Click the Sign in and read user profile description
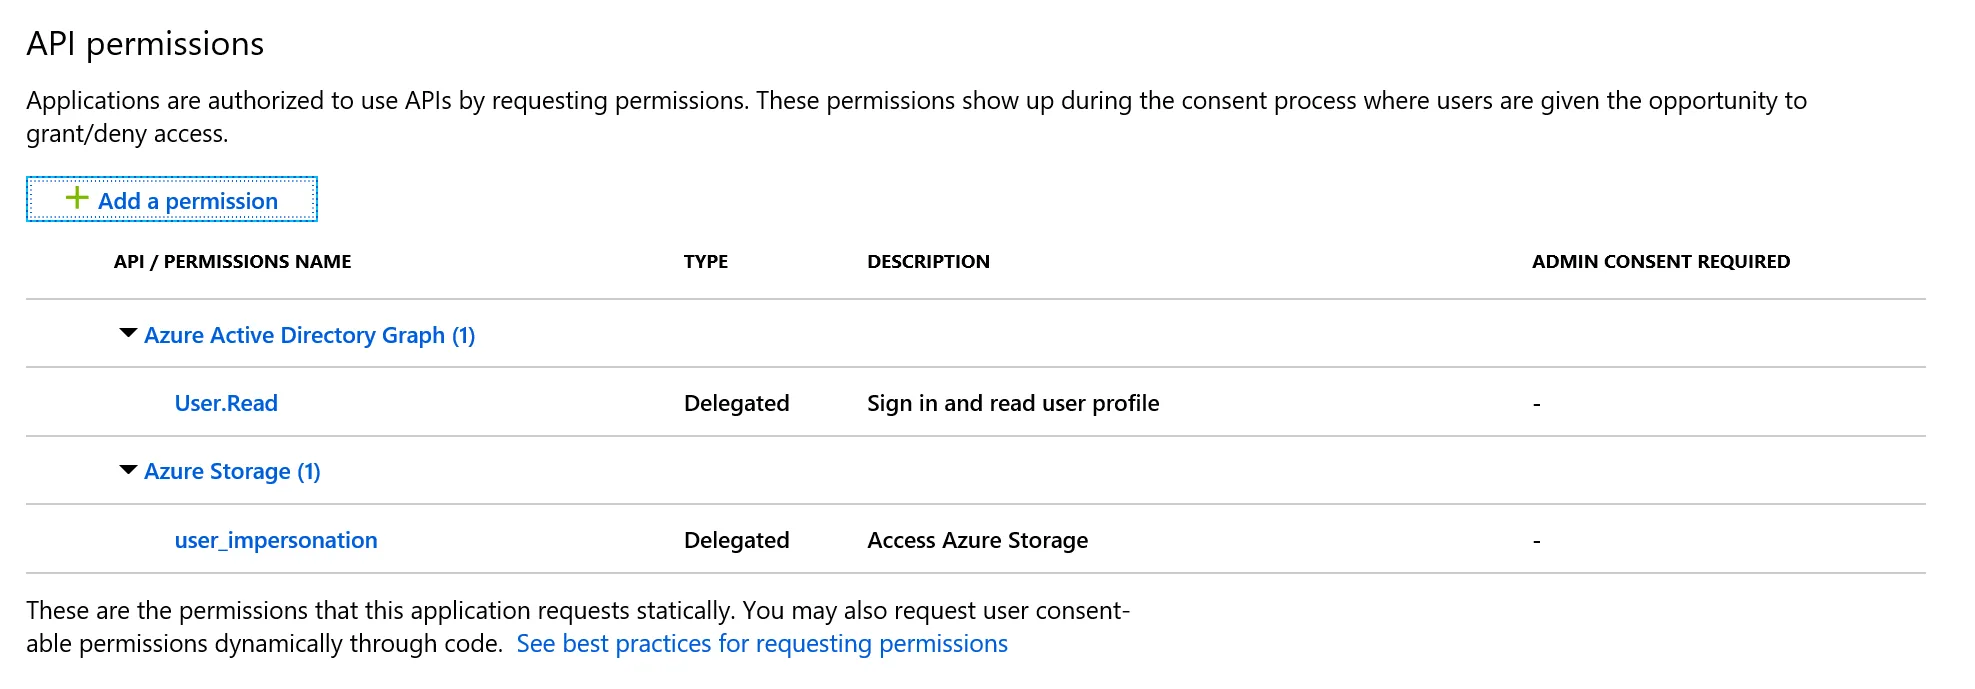This screenshot has width=1975, height=689. pos(1013,403)
